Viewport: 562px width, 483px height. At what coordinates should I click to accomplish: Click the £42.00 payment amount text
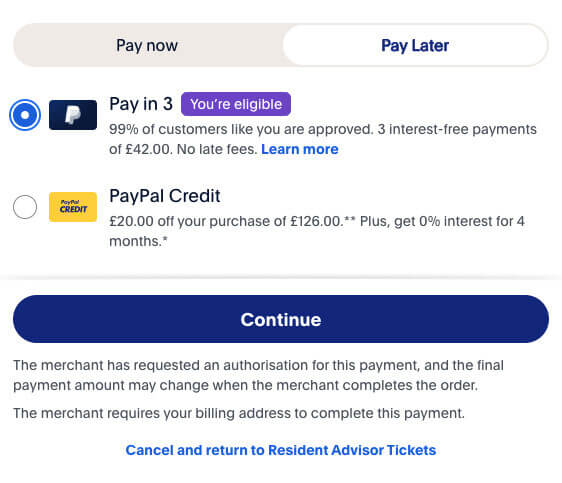[149, 149]
